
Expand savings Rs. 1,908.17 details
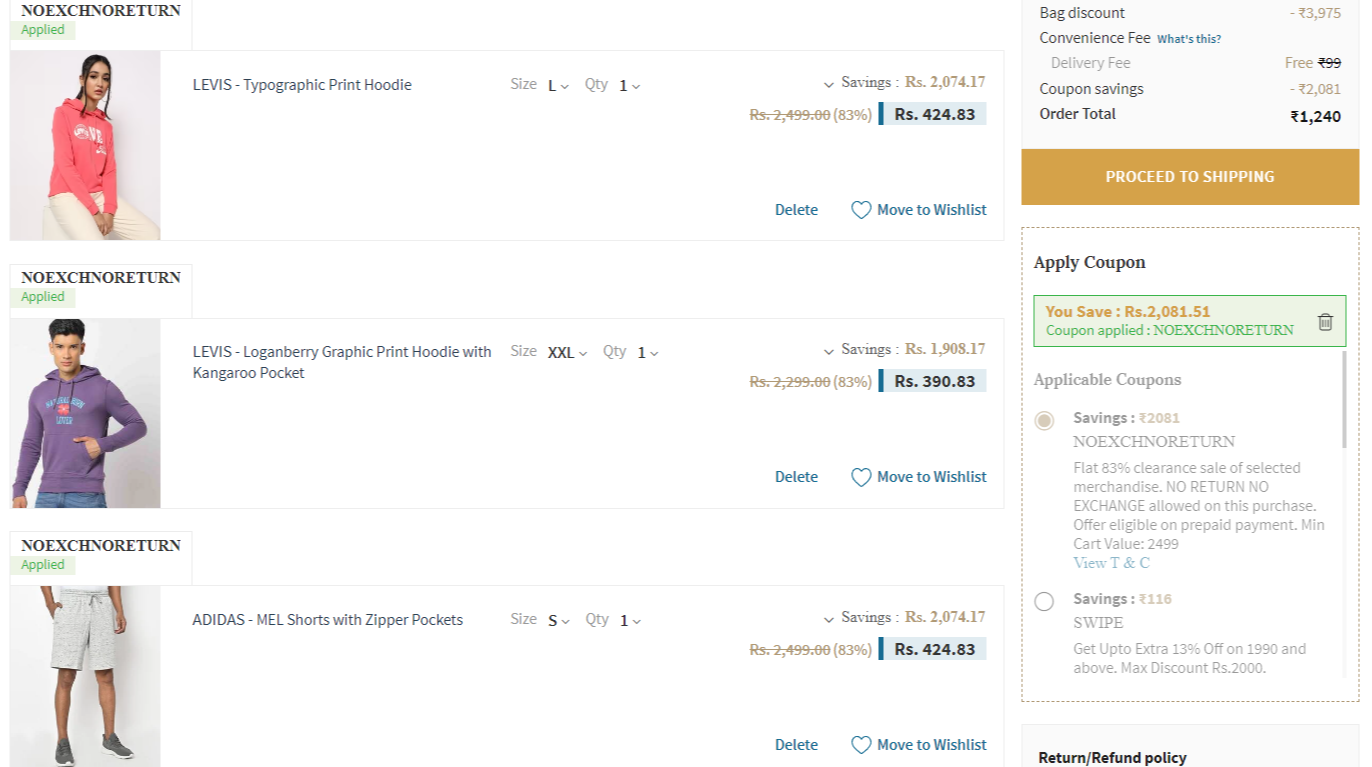[828, 352]
